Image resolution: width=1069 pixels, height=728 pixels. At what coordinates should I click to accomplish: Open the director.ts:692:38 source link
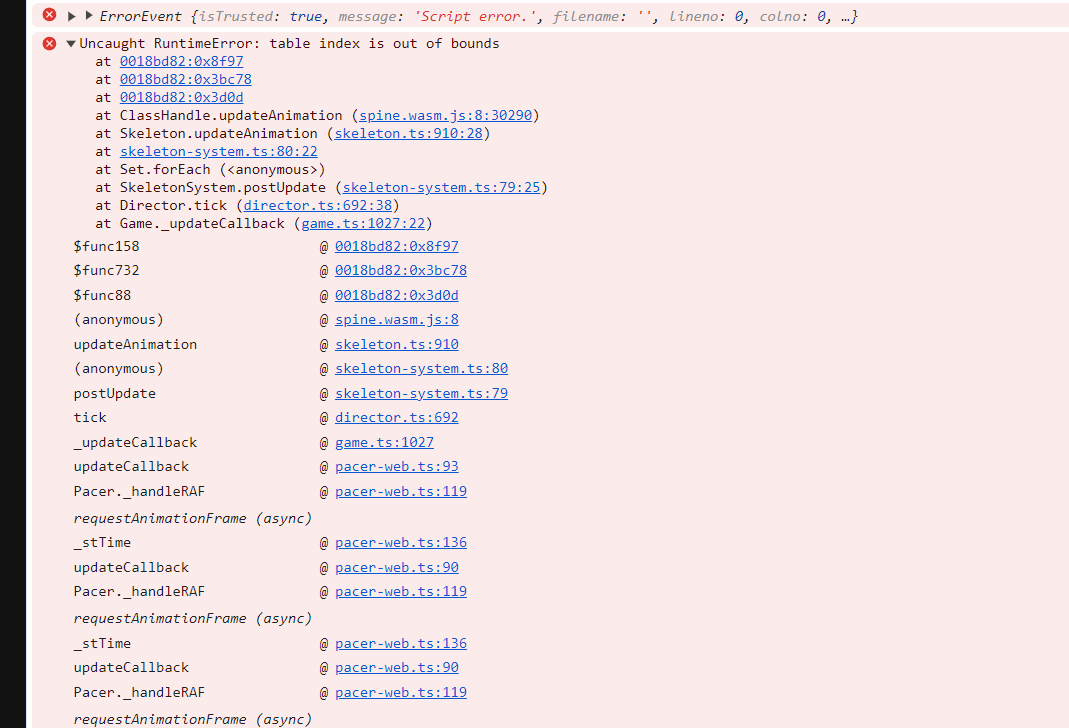tap(318, 205)
